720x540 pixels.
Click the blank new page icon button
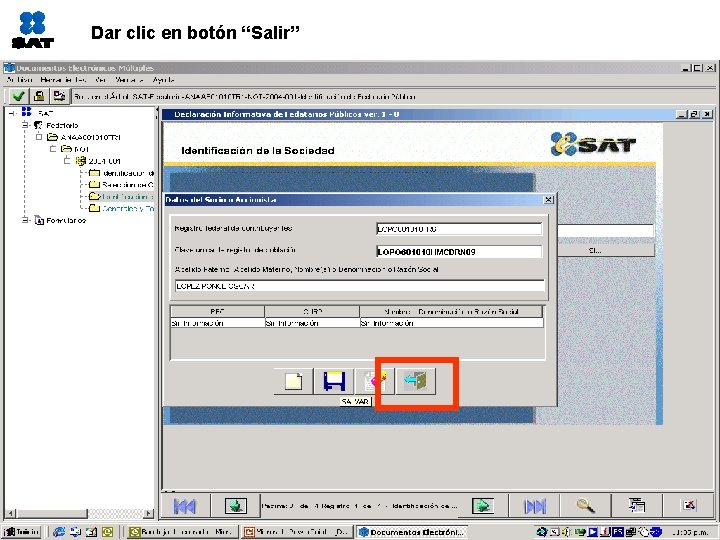click(293, 381)
